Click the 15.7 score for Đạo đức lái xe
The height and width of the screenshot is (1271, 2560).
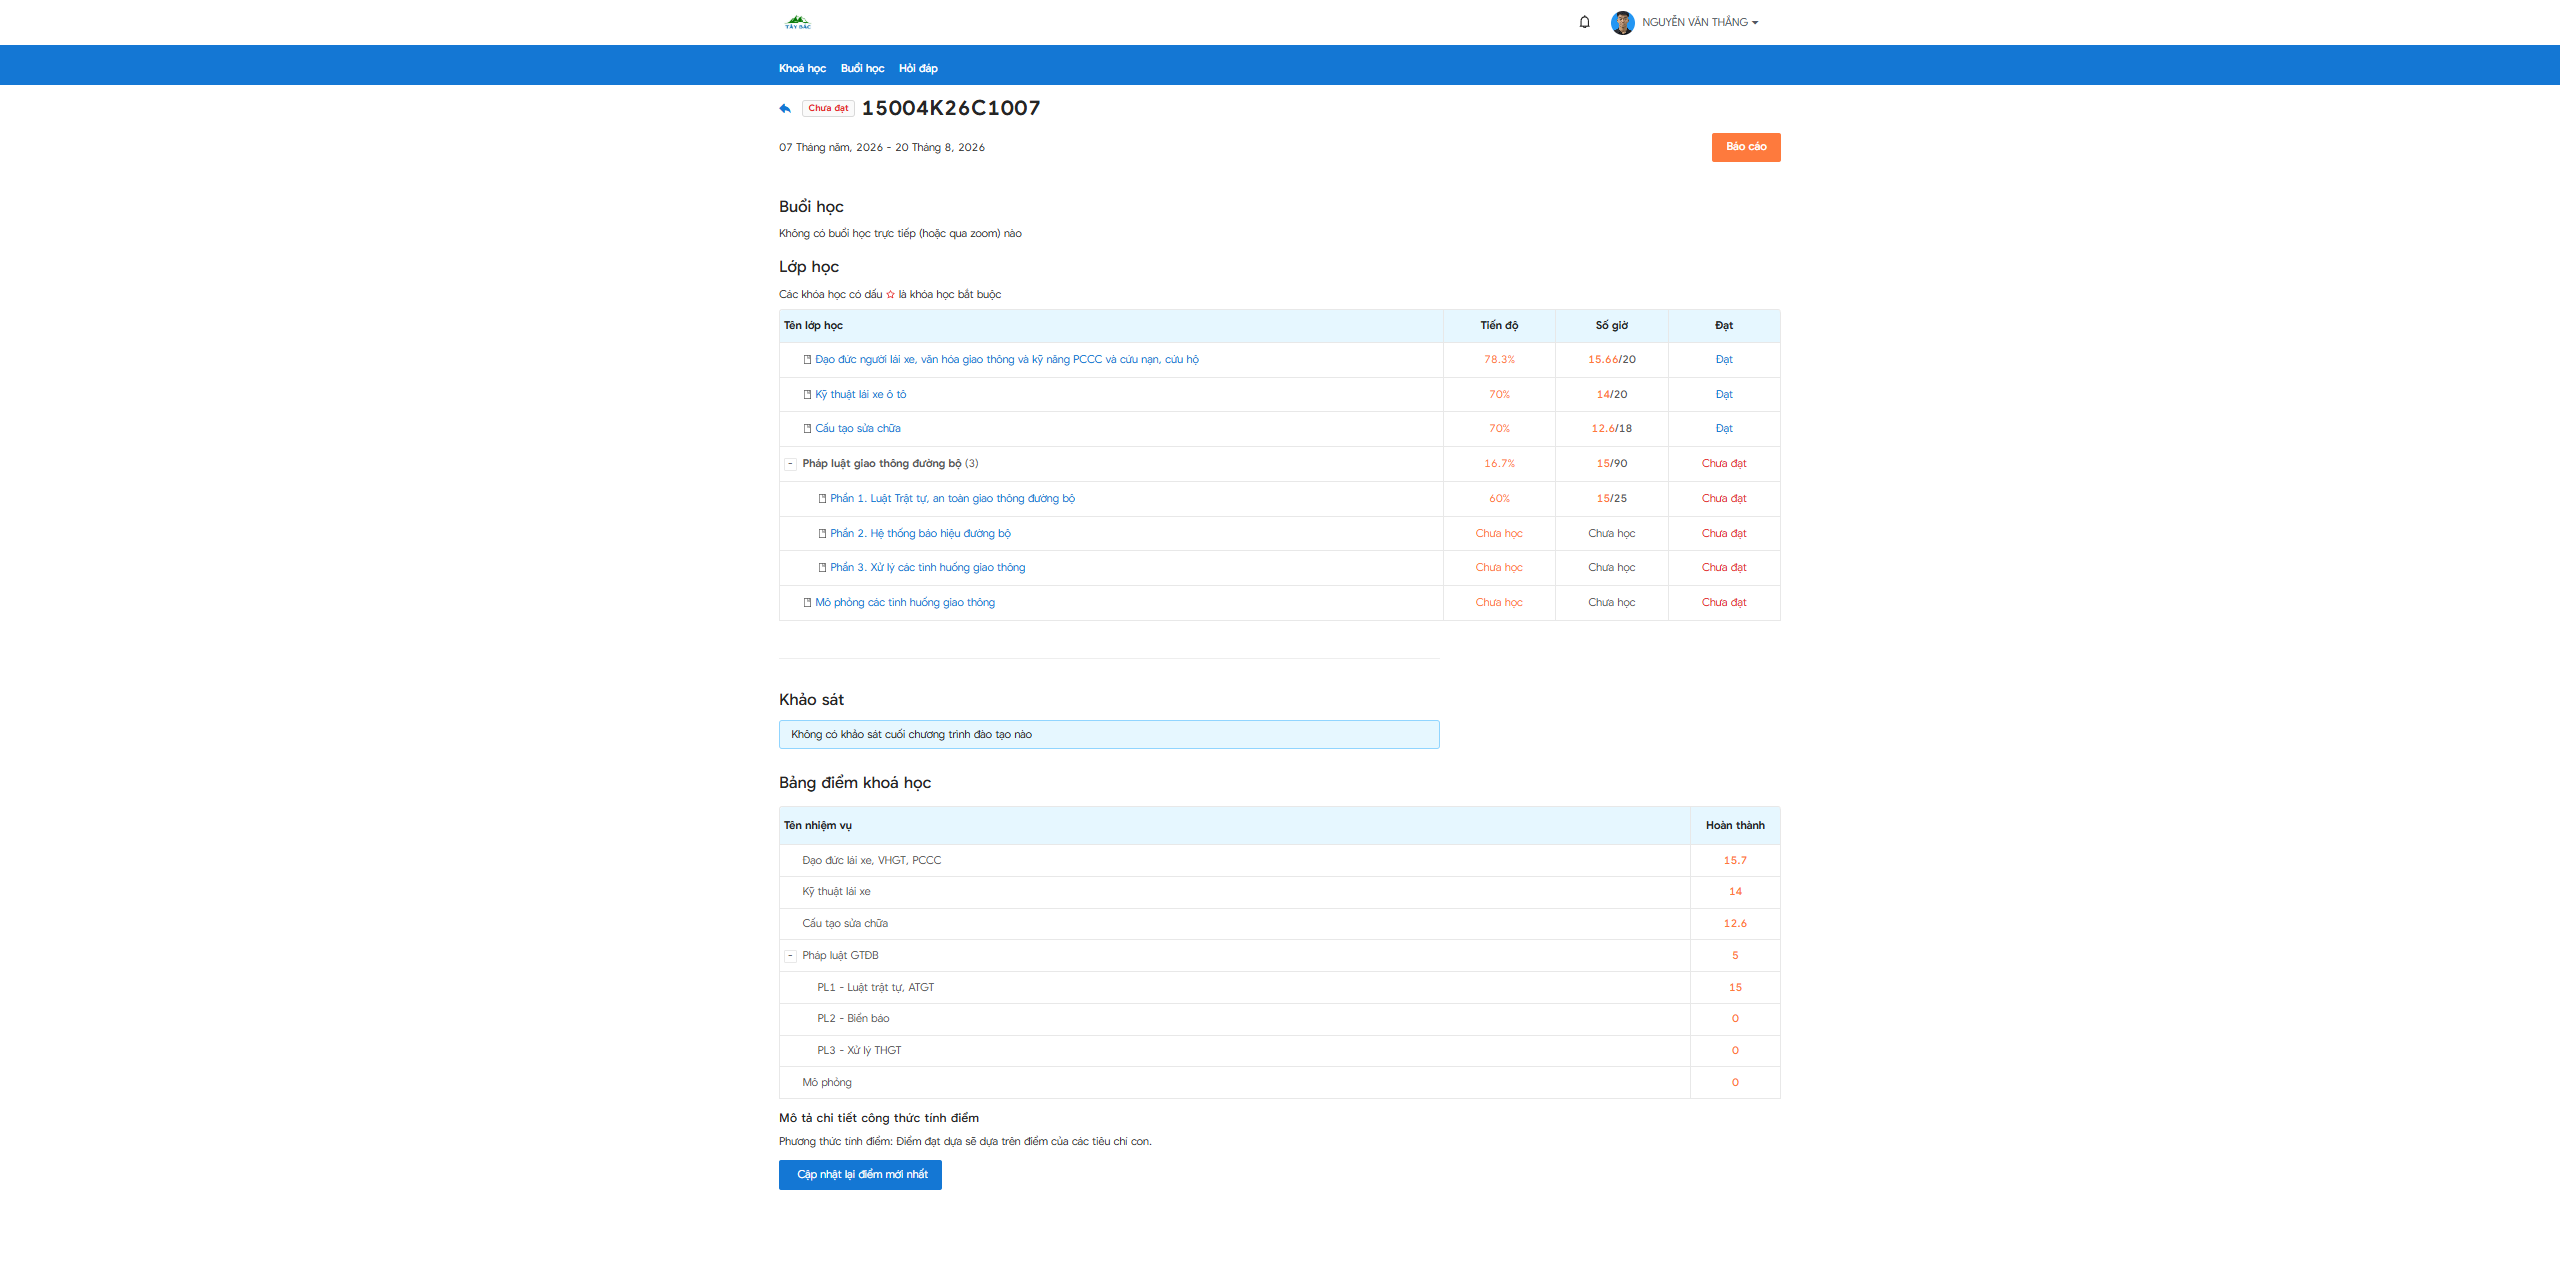pyautogui.click(x=1735, y=861)
